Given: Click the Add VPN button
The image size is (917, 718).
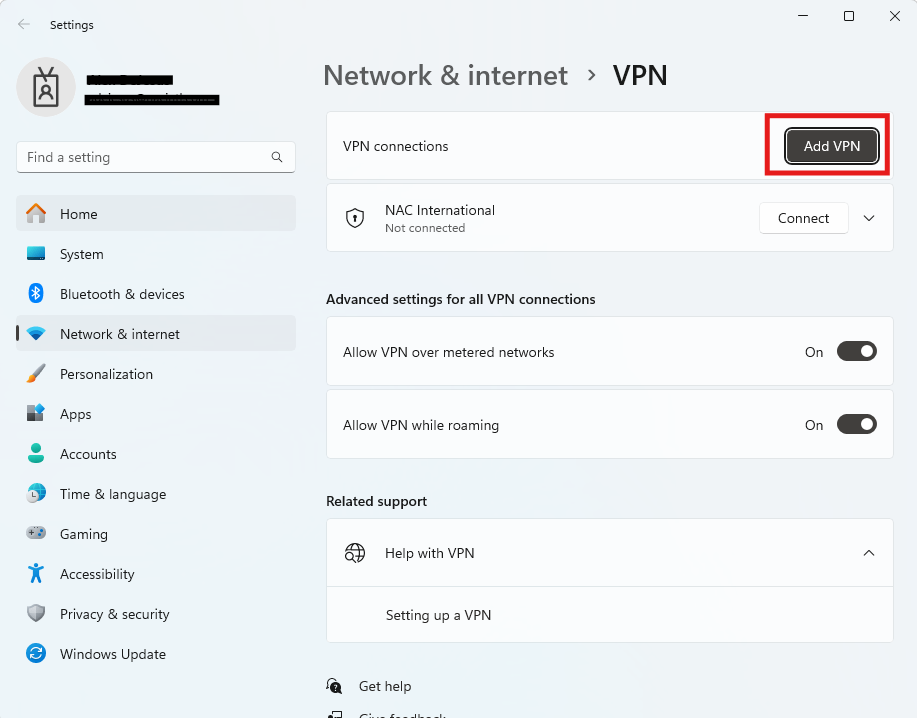Looking at the screenshot, I should click(x=830, y=145).
